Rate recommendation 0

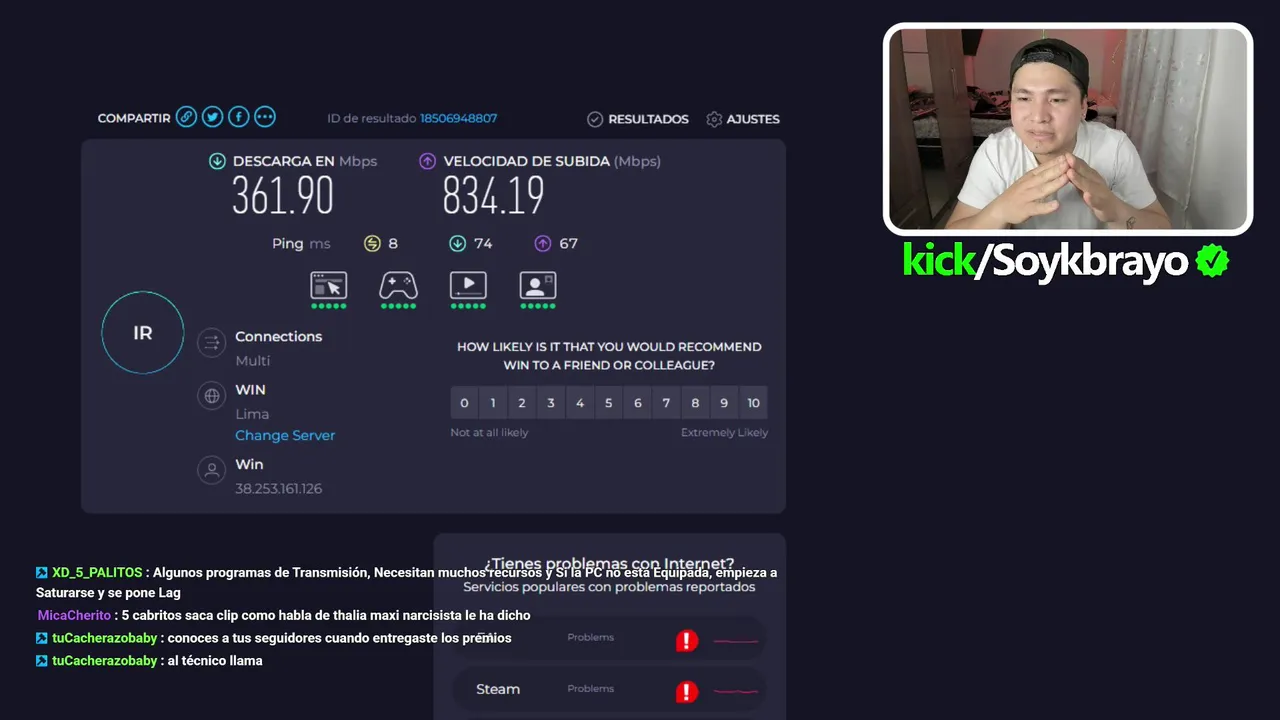point(464,403)
